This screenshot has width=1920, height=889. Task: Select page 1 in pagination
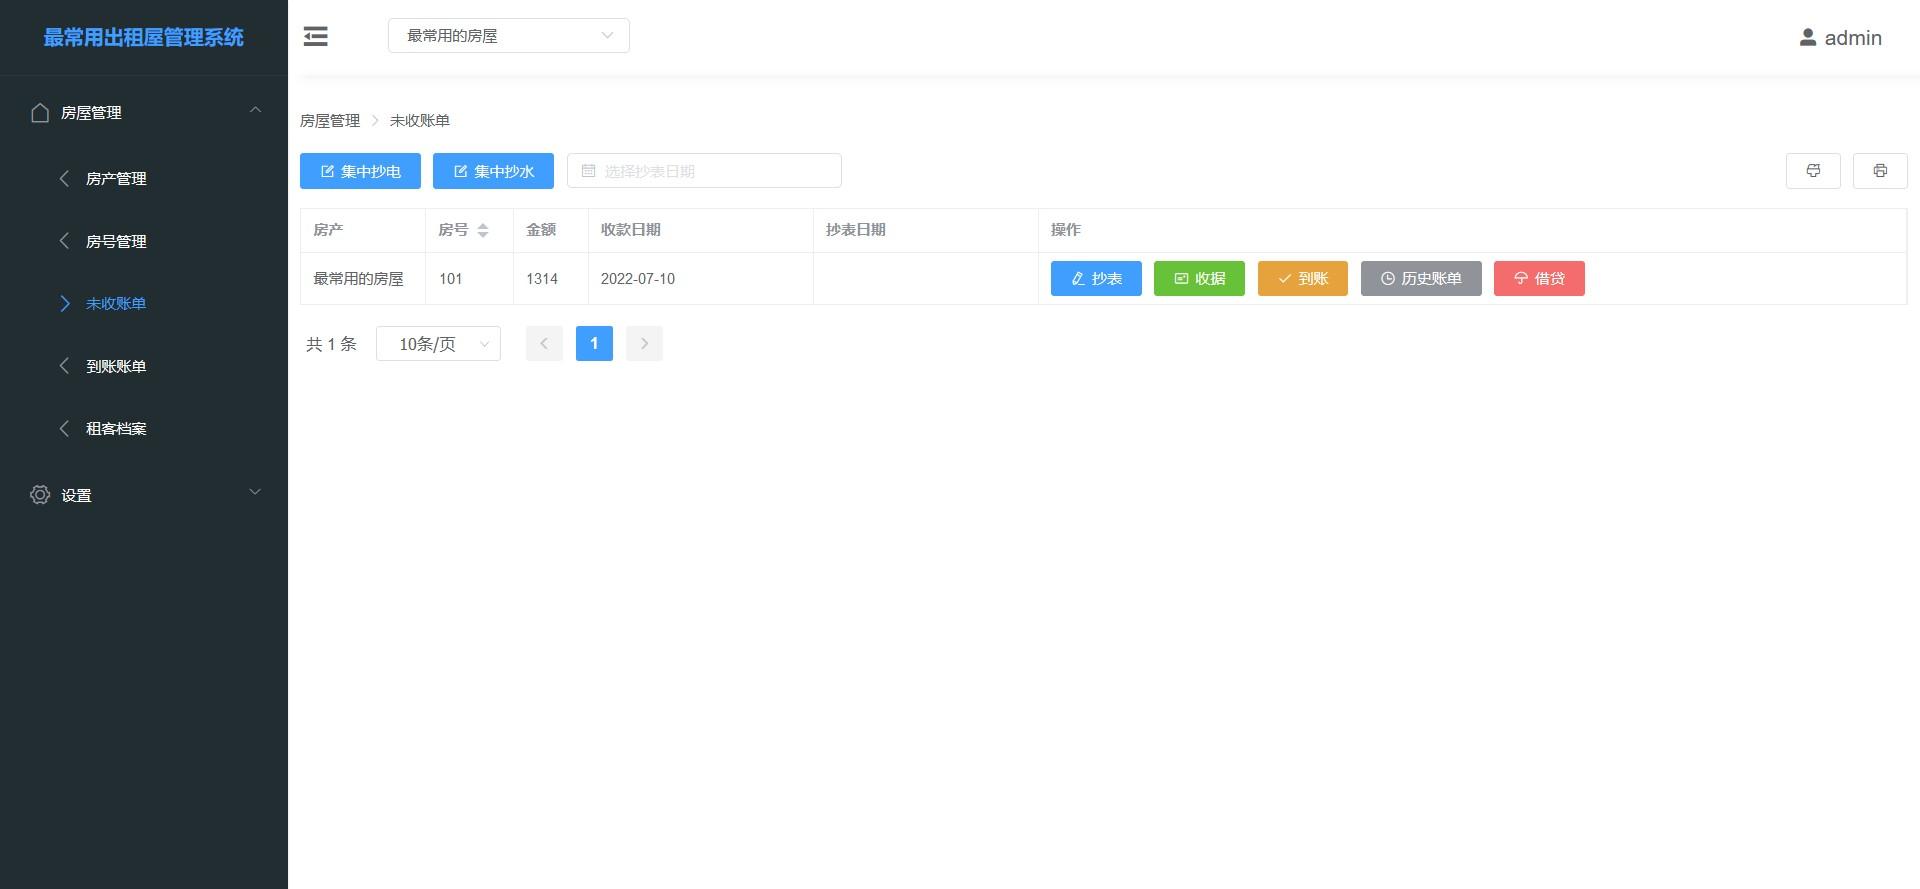594,343
